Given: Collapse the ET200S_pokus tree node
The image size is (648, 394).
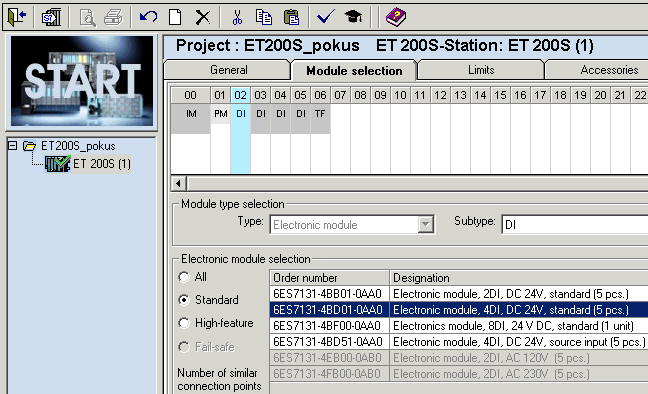Looking at the screenshot, I should point(13,146).
